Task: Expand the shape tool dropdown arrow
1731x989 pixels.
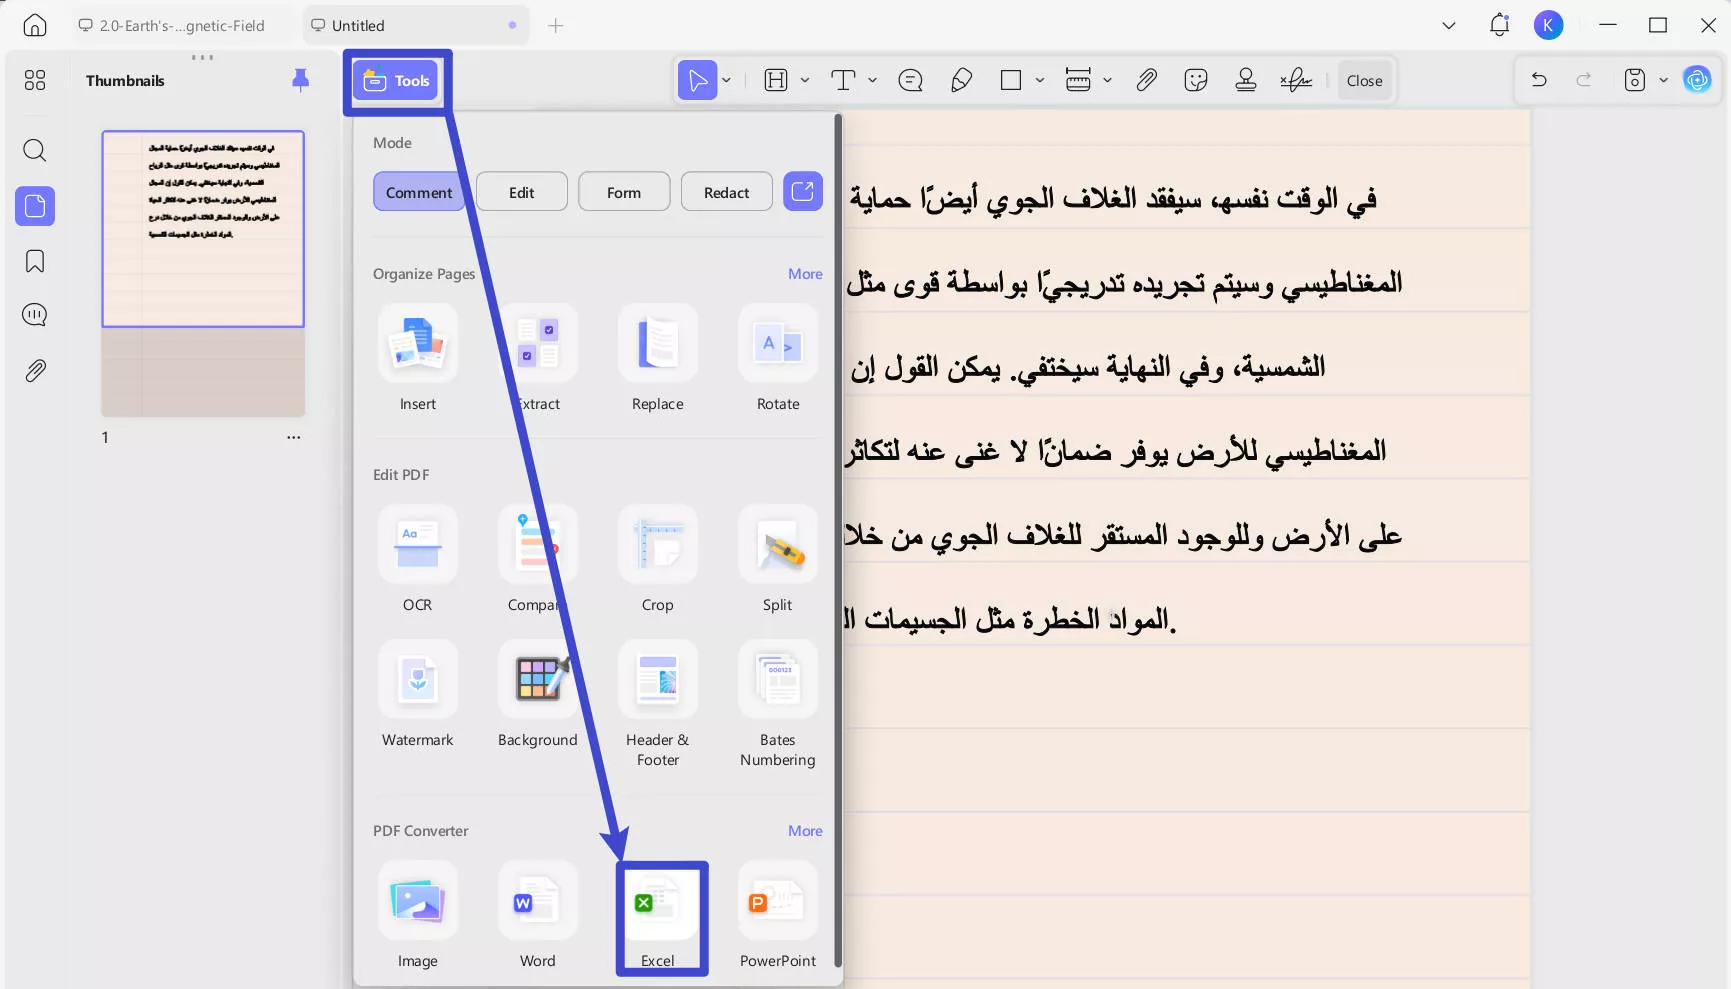Action: coord(1039,80)
